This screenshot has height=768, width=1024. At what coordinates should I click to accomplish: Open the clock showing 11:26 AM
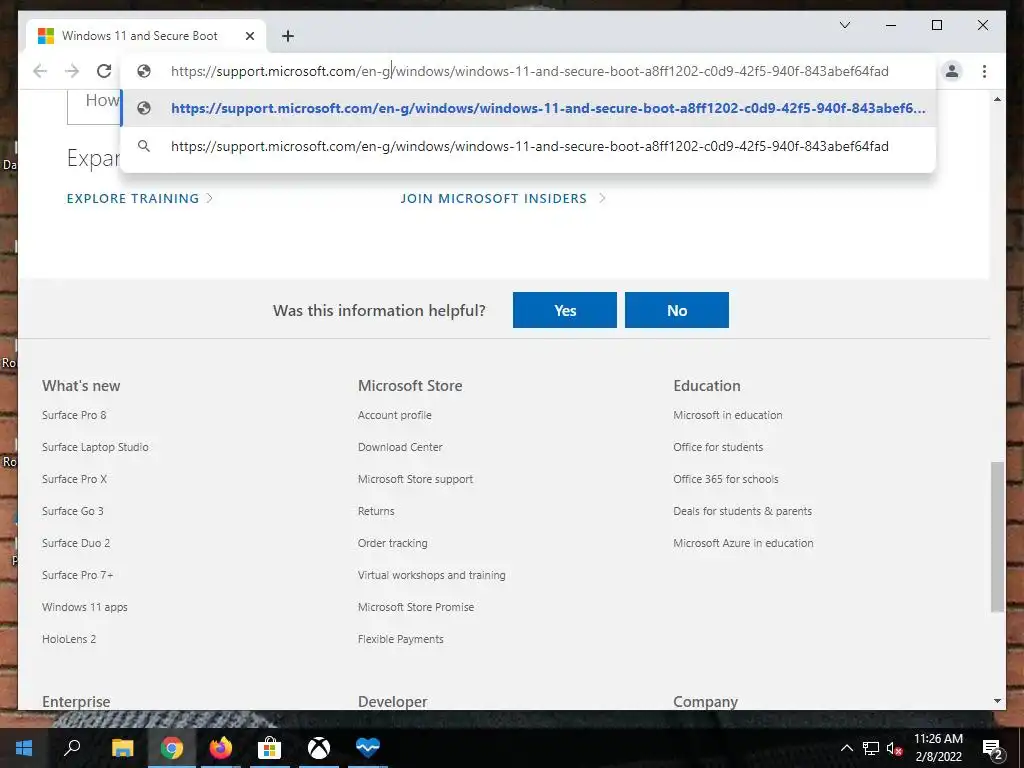[x=938, y=748]
